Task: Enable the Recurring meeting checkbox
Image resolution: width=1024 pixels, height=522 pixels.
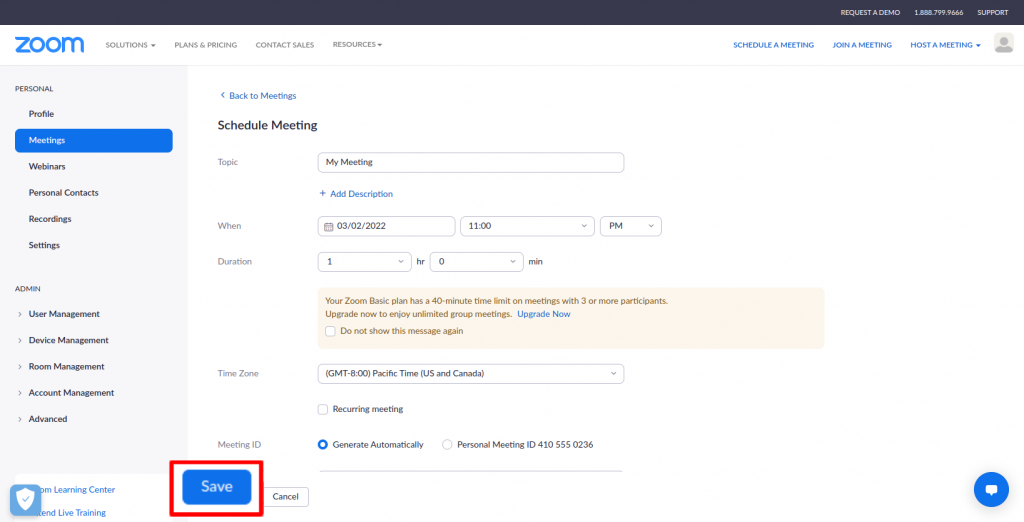Action: (323, 409)
